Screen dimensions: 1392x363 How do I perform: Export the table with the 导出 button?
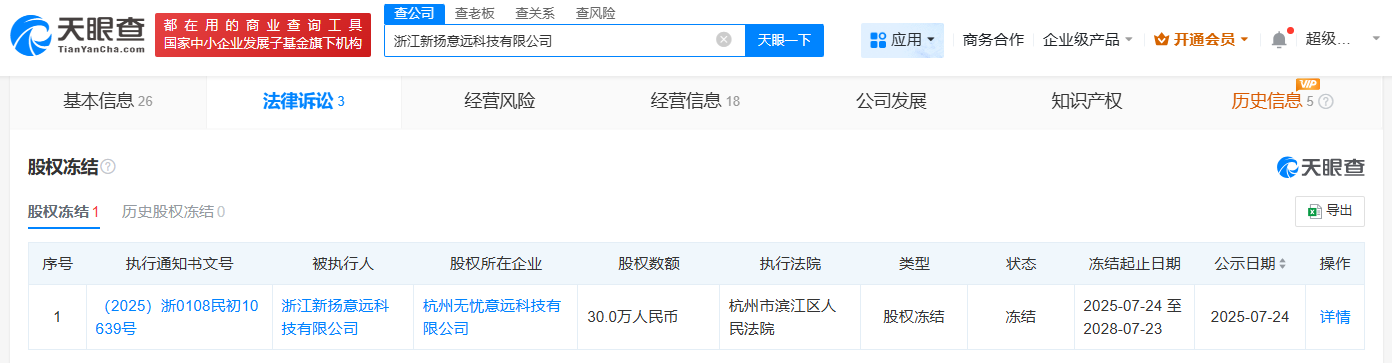(x=1330, y=211)
